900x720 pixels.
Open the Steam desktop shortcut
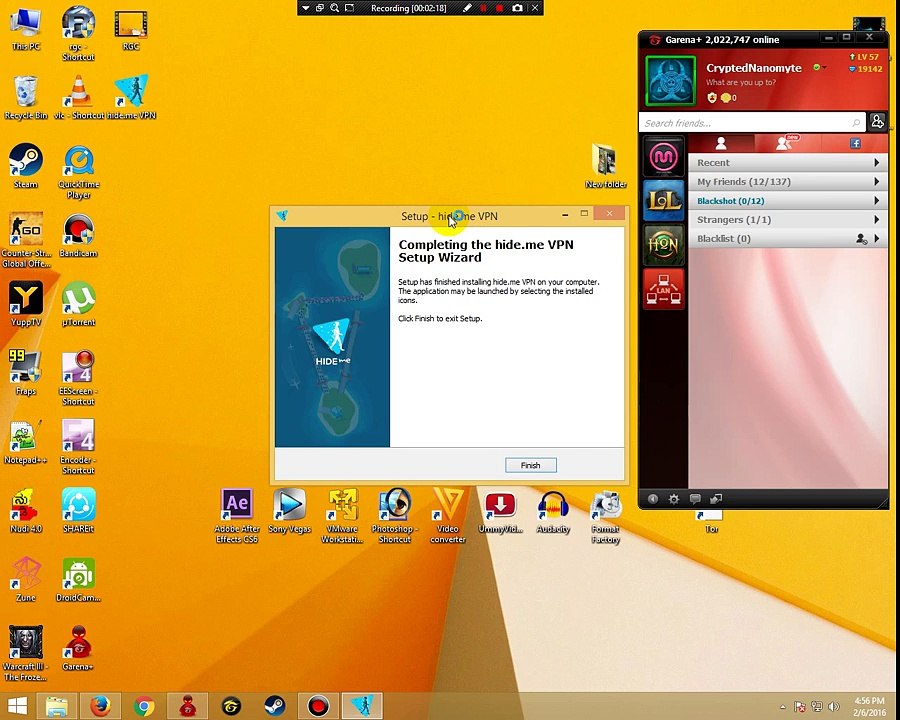[25, 166]
